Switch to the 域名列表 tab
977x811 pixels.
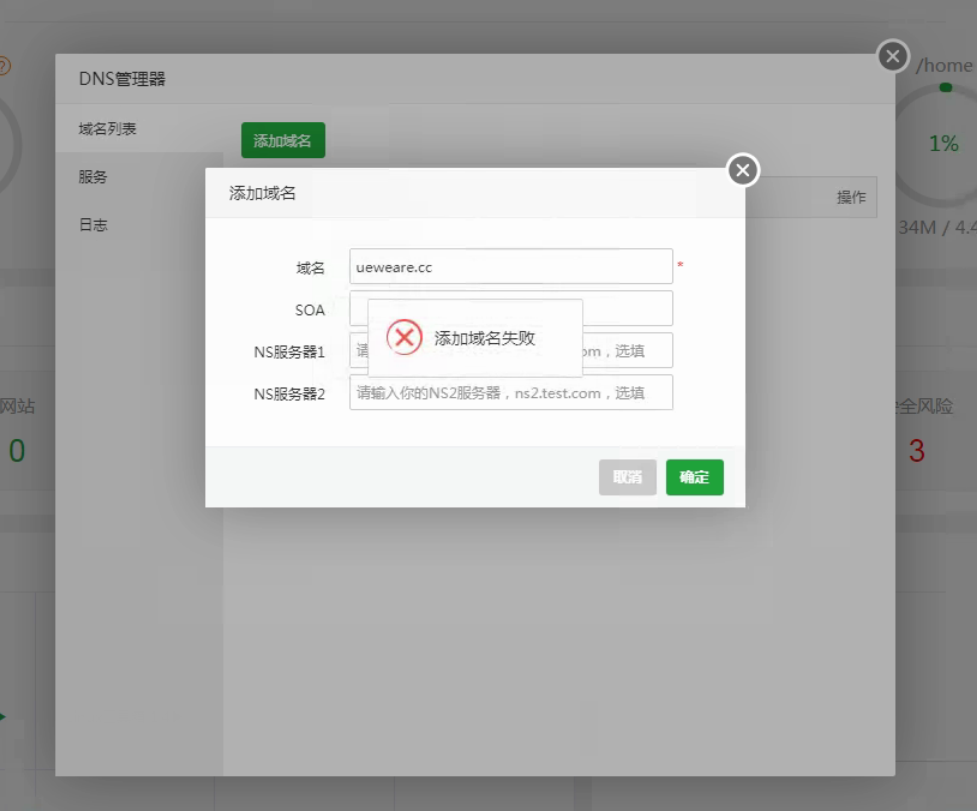tap(108, 129)
